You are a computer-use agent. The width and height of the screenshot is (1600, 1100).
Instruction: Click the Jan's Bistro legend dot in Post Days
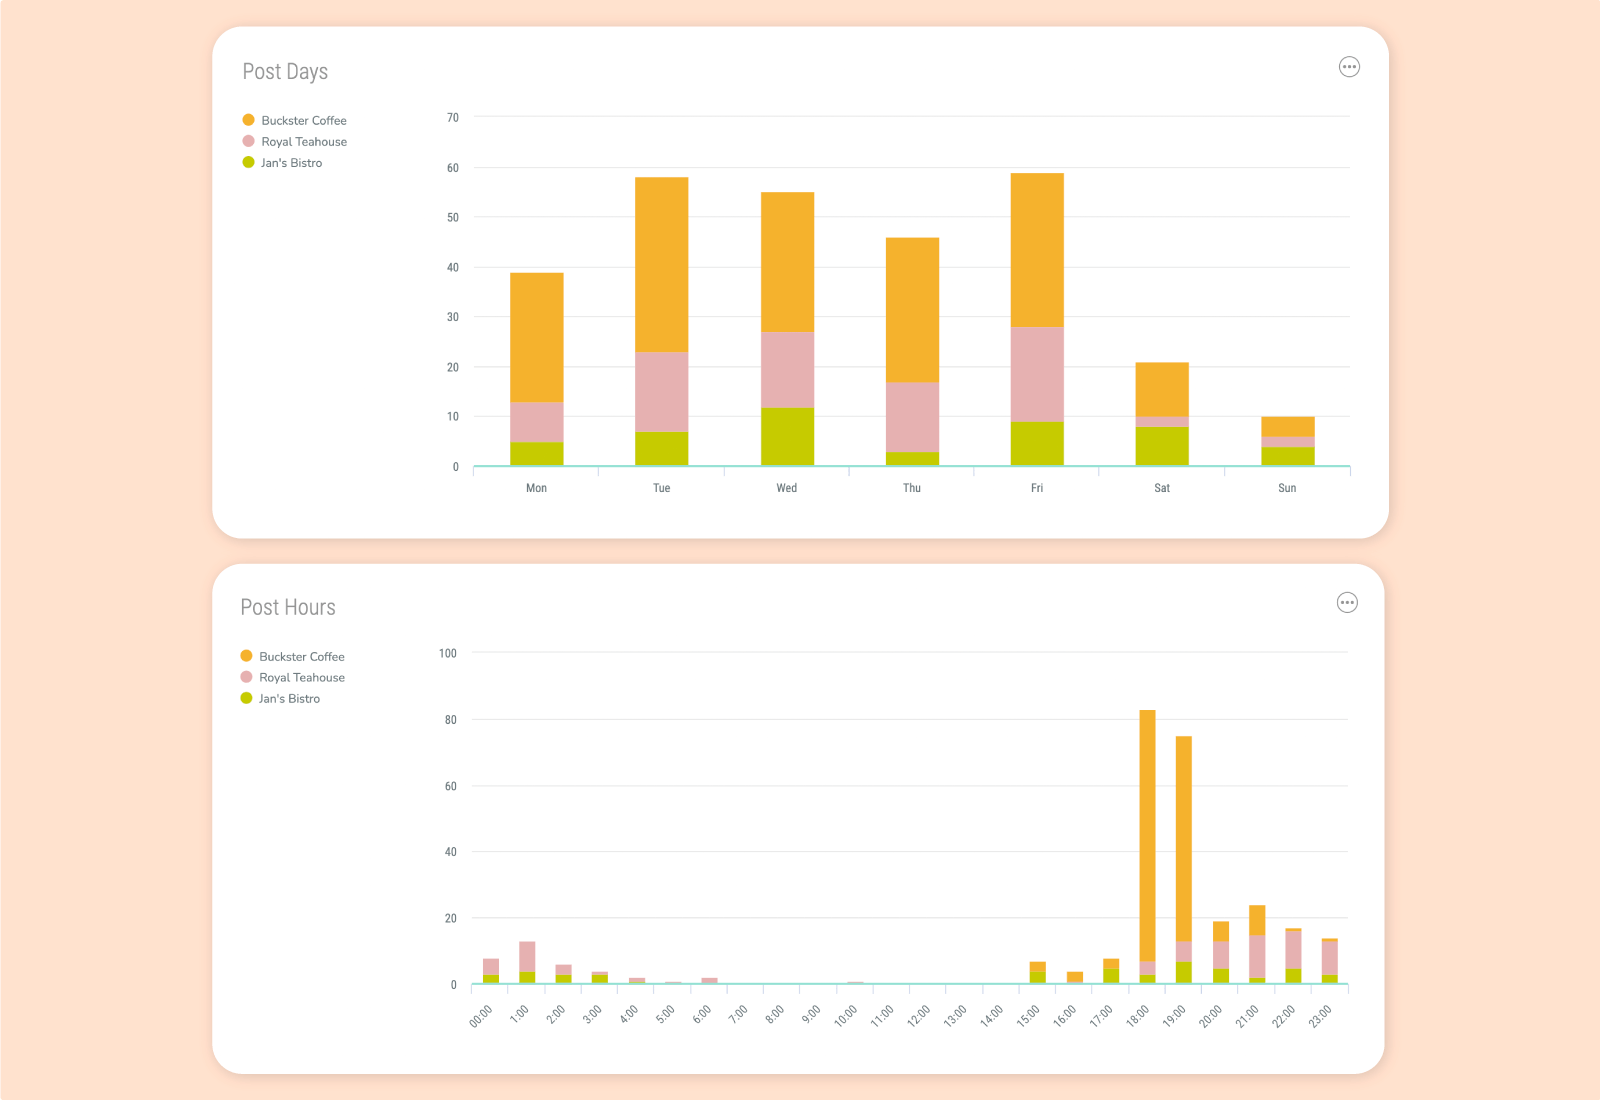[247, 162]
